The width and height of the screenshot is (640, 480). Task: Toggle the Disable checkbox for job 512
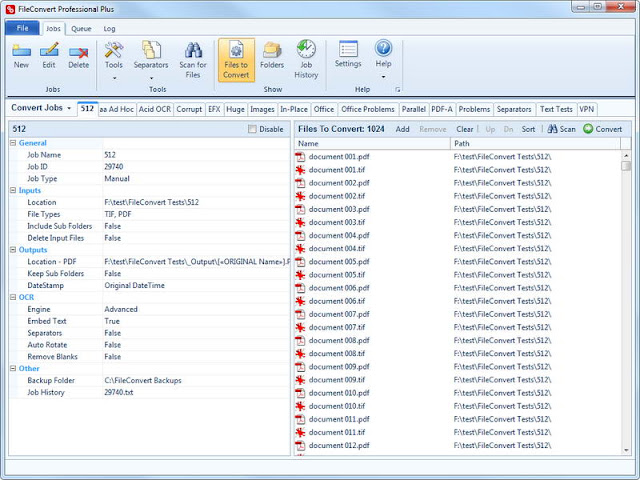[252, 129]
